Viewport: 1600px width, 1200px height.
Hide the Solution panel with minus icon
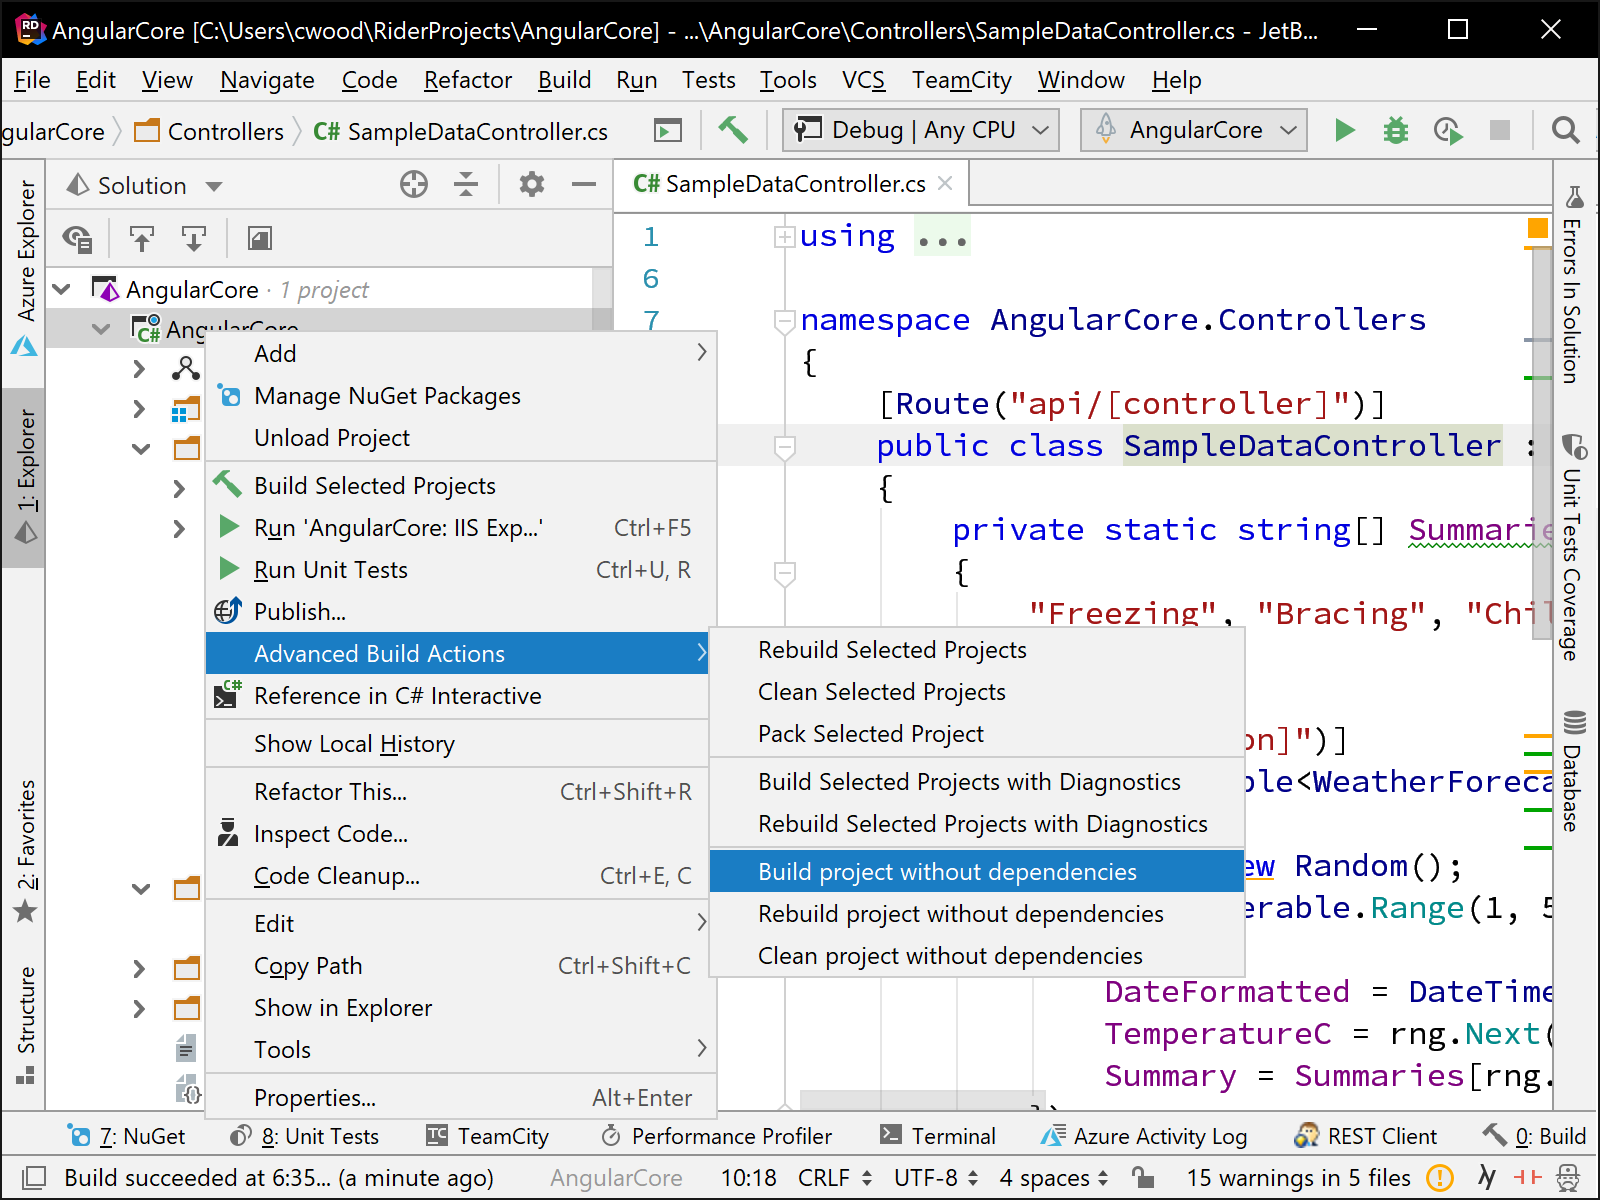tap(584, 184)
